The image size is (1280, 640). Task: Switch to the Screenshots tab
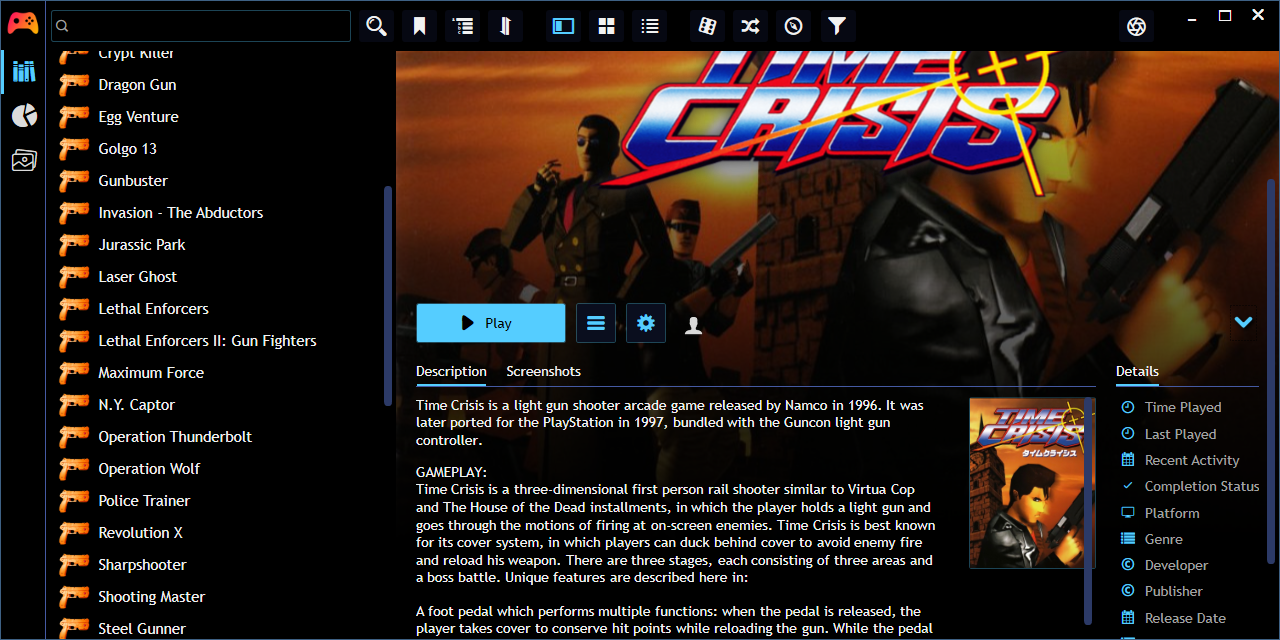(x=543, y=371)
